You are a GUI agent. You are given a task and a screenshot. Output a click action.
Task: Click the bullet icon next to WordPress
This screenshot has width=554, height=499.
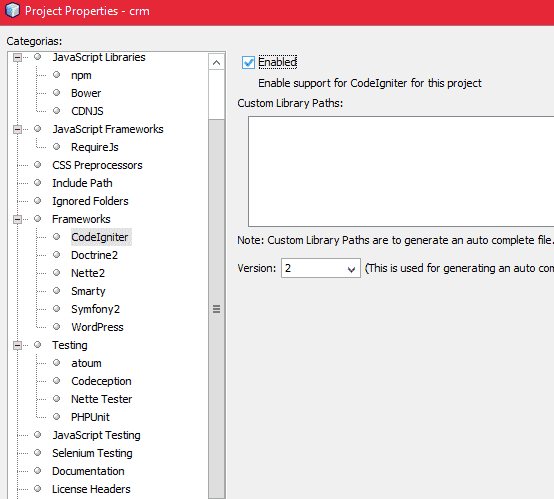tap(57, 327)
